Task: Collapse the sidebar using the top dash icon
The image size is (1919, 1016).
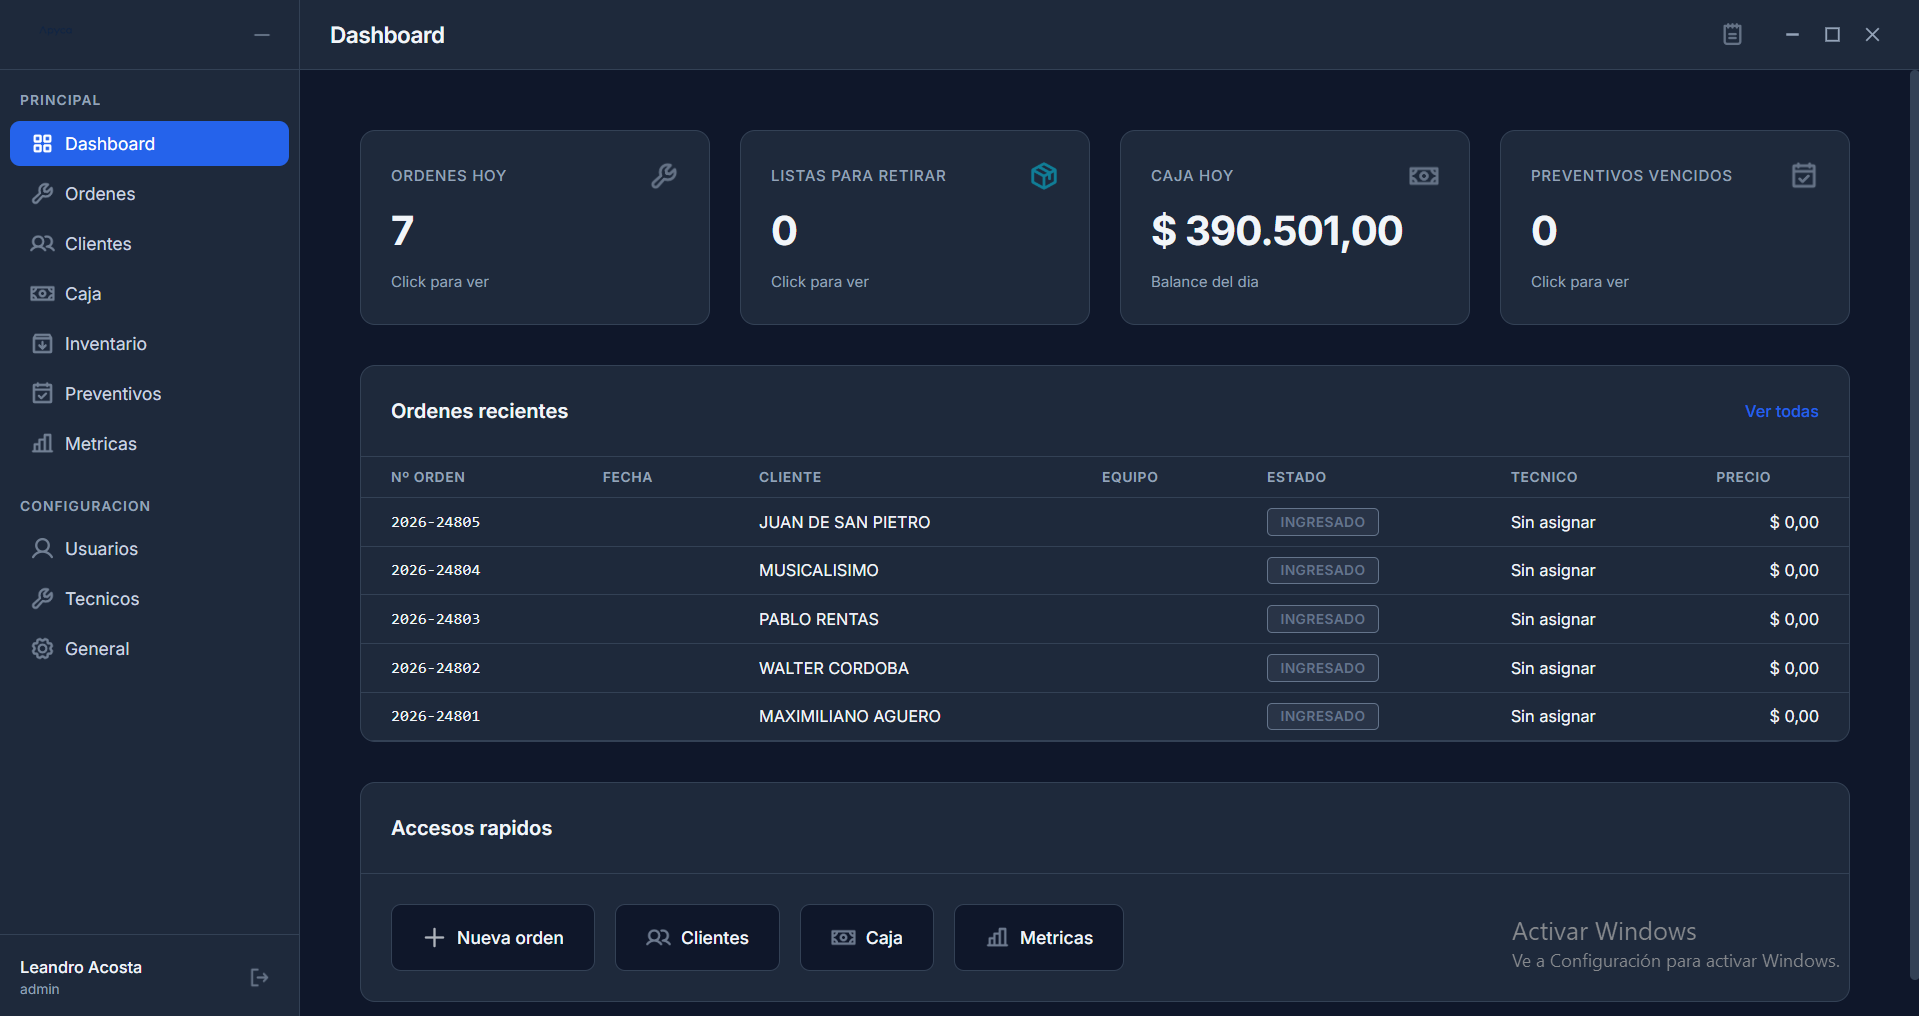Action: click(262, 35)
